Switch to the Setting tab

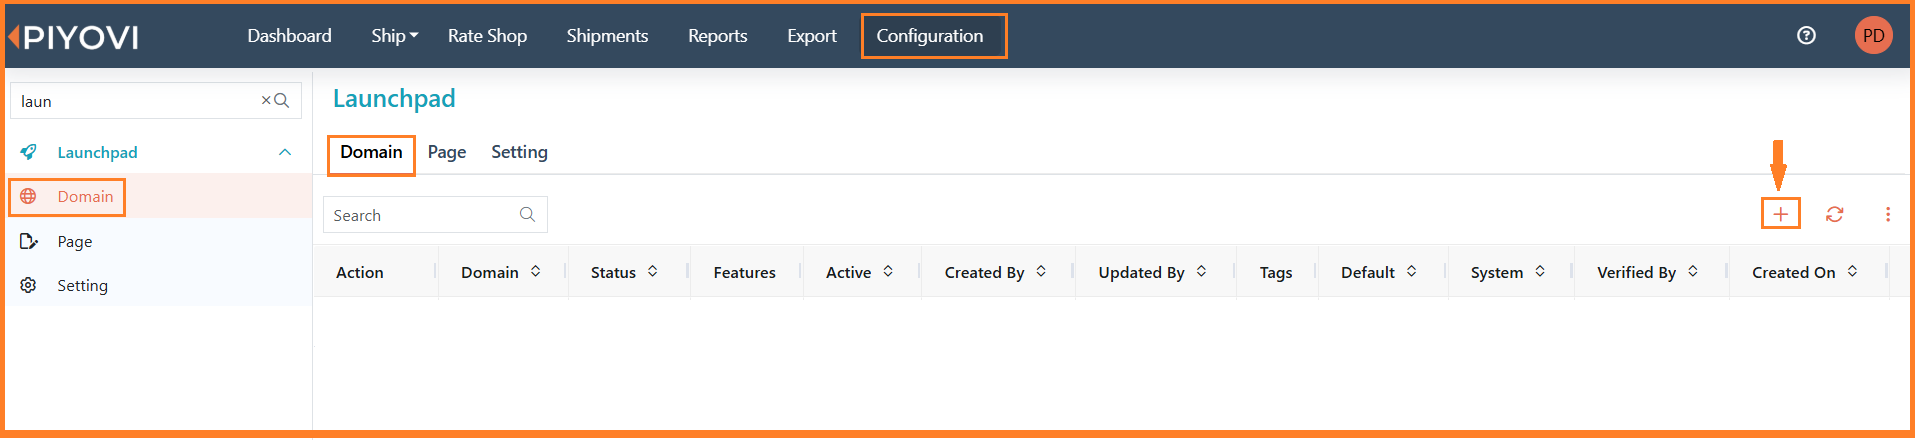tap(519, 152)
